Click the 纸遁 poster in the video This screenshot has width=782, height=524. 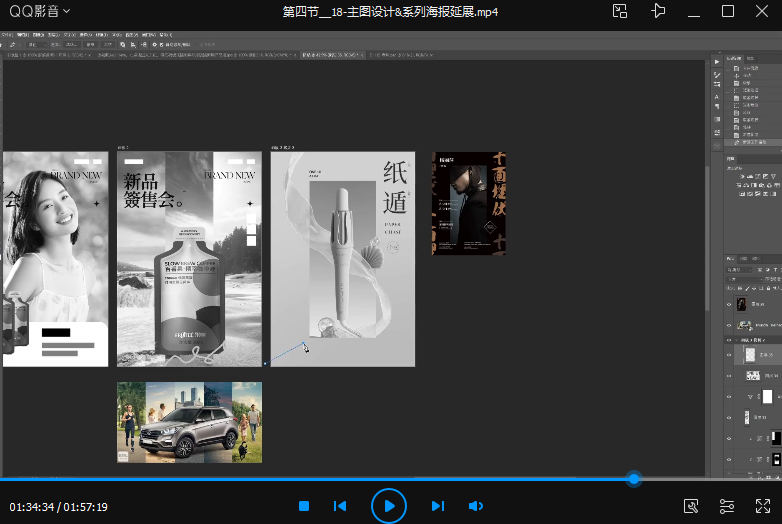point(342,258)
